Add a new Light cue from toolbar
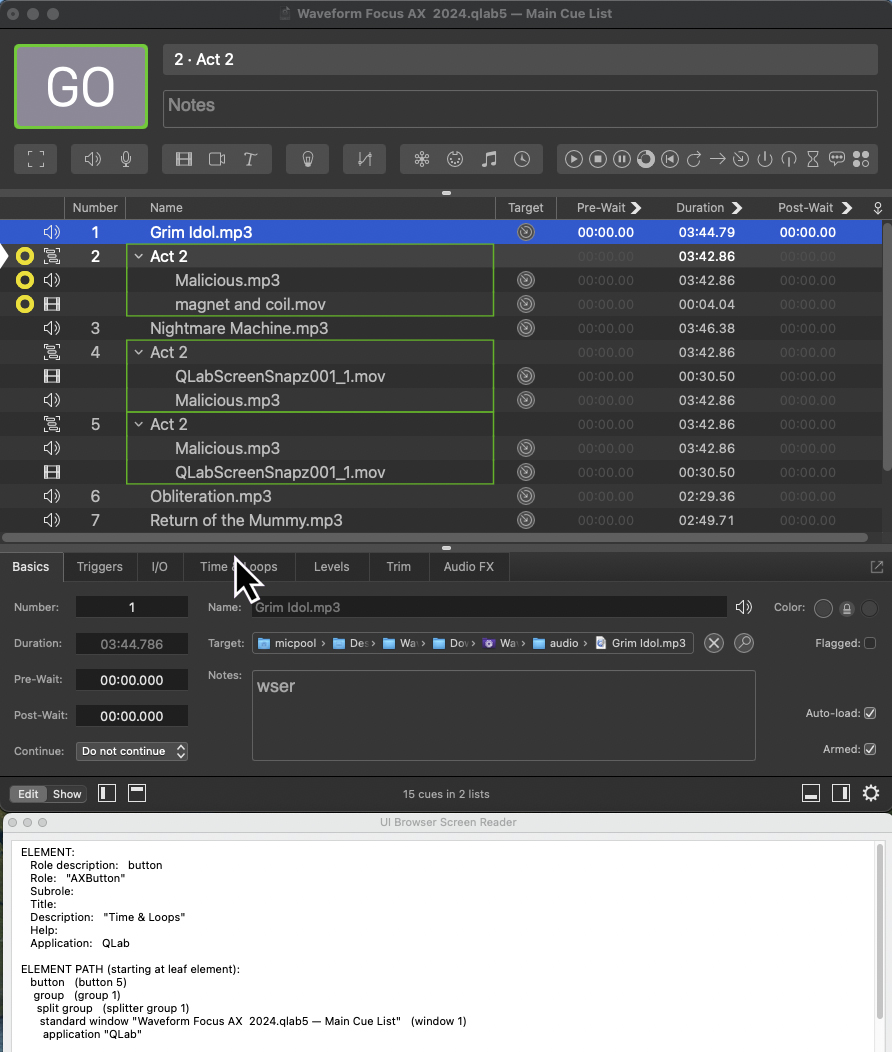 pyautogui.click(x=308, y=159)
